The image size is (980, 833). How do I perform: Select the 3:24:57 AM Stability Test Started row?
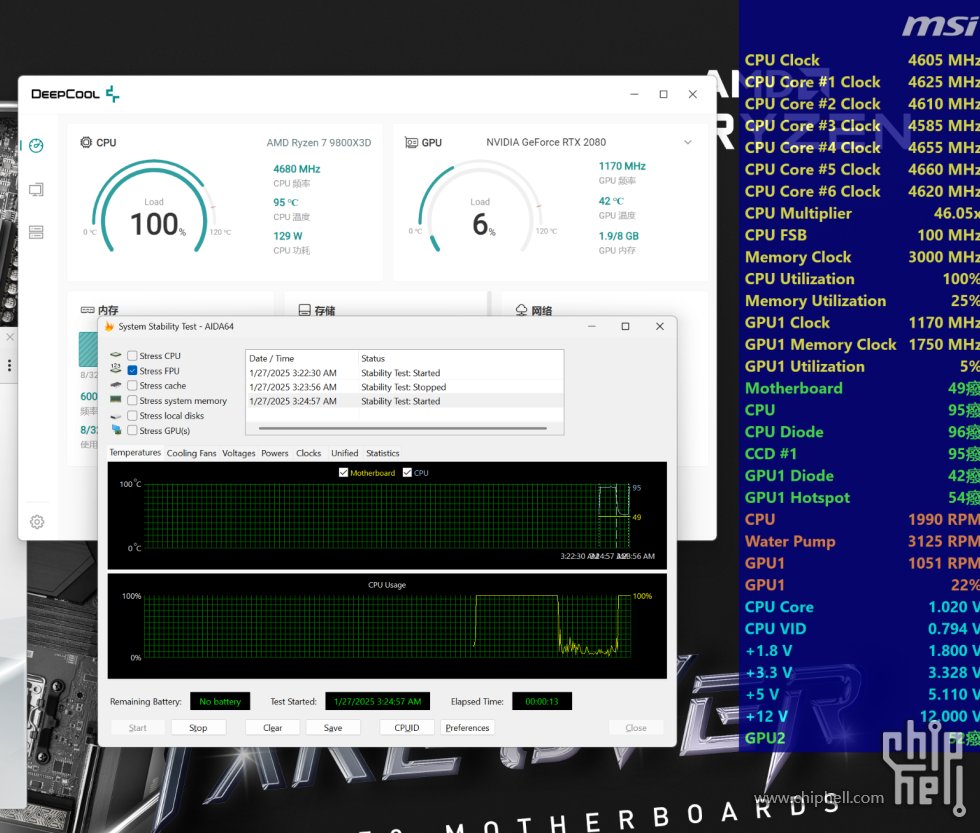coord(404,401)
